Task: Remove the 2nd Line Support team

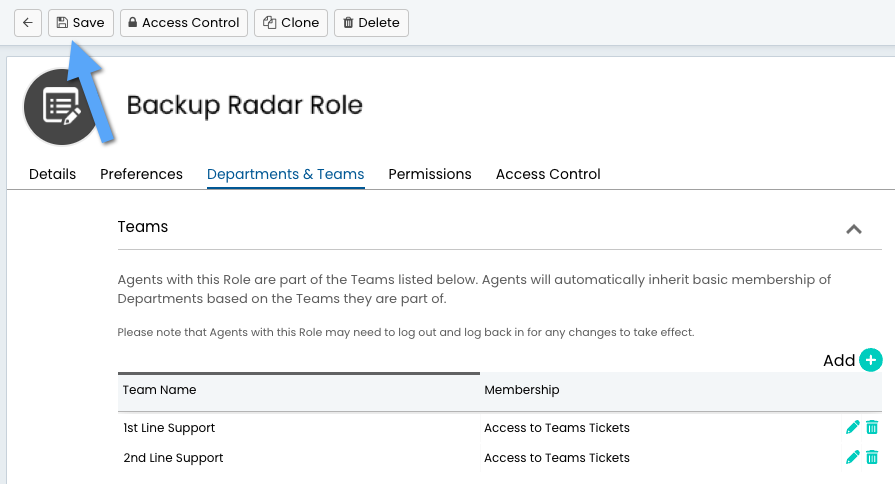Action: point(872,457)
